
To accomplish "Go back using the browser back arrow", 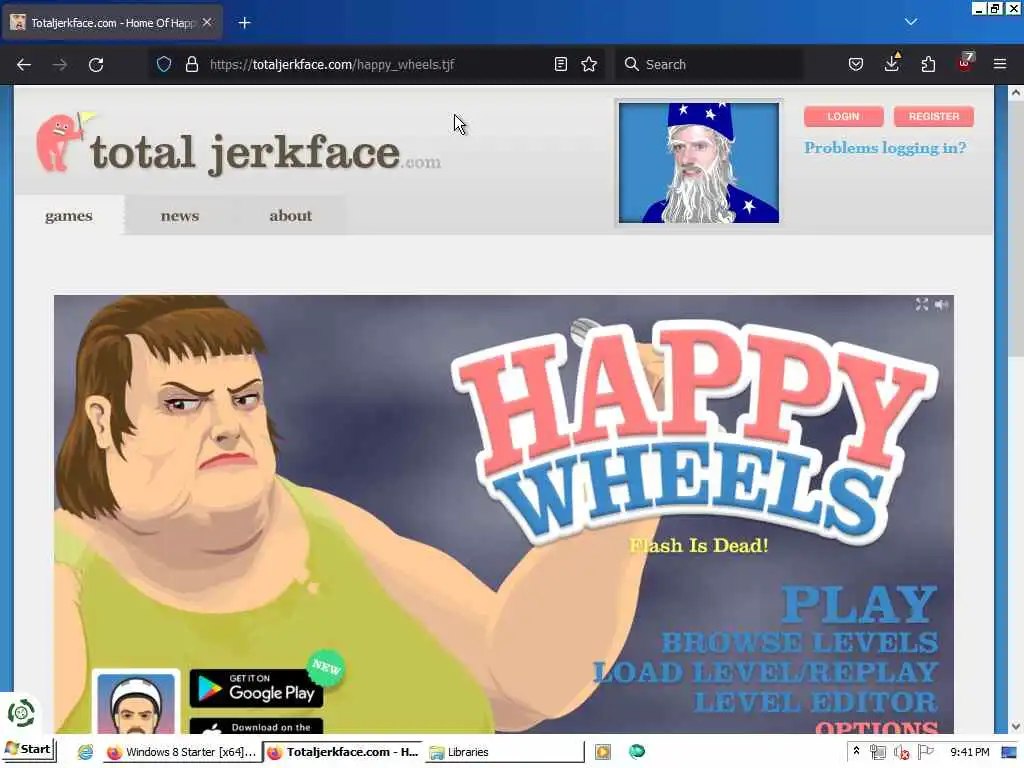I will [x=24, y=65].
